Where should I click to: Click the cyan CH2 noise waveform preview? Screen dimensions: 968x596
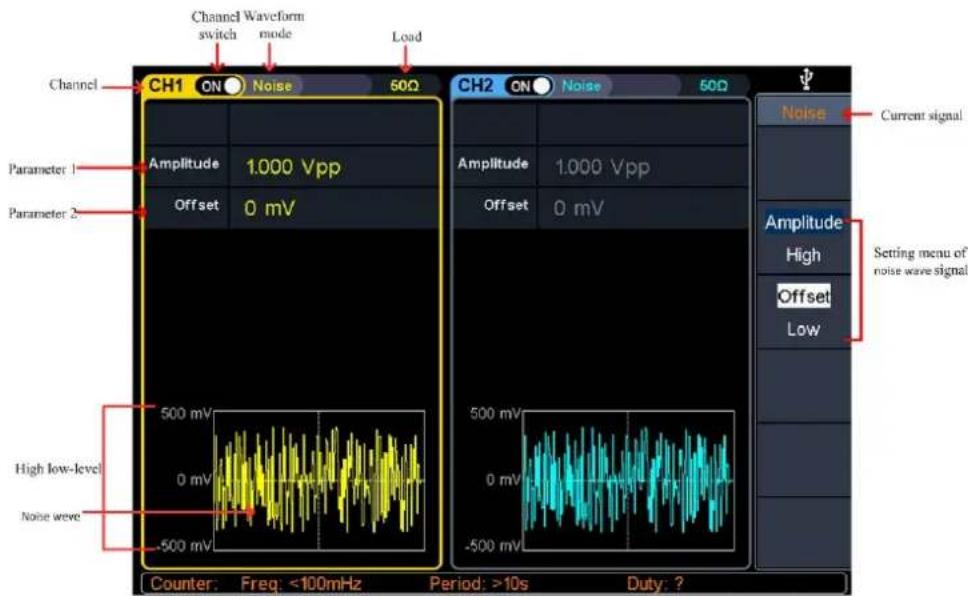pos(629,480)
